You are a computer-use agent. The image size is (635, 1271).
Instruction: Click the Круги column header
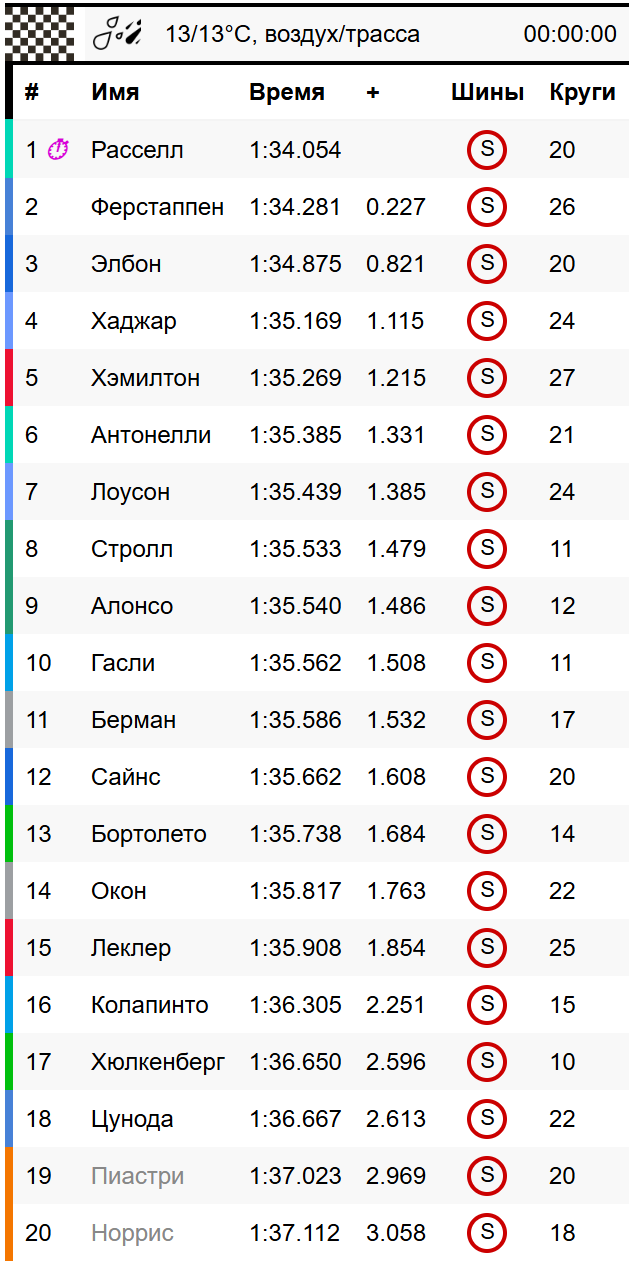[x=582, y=93]
